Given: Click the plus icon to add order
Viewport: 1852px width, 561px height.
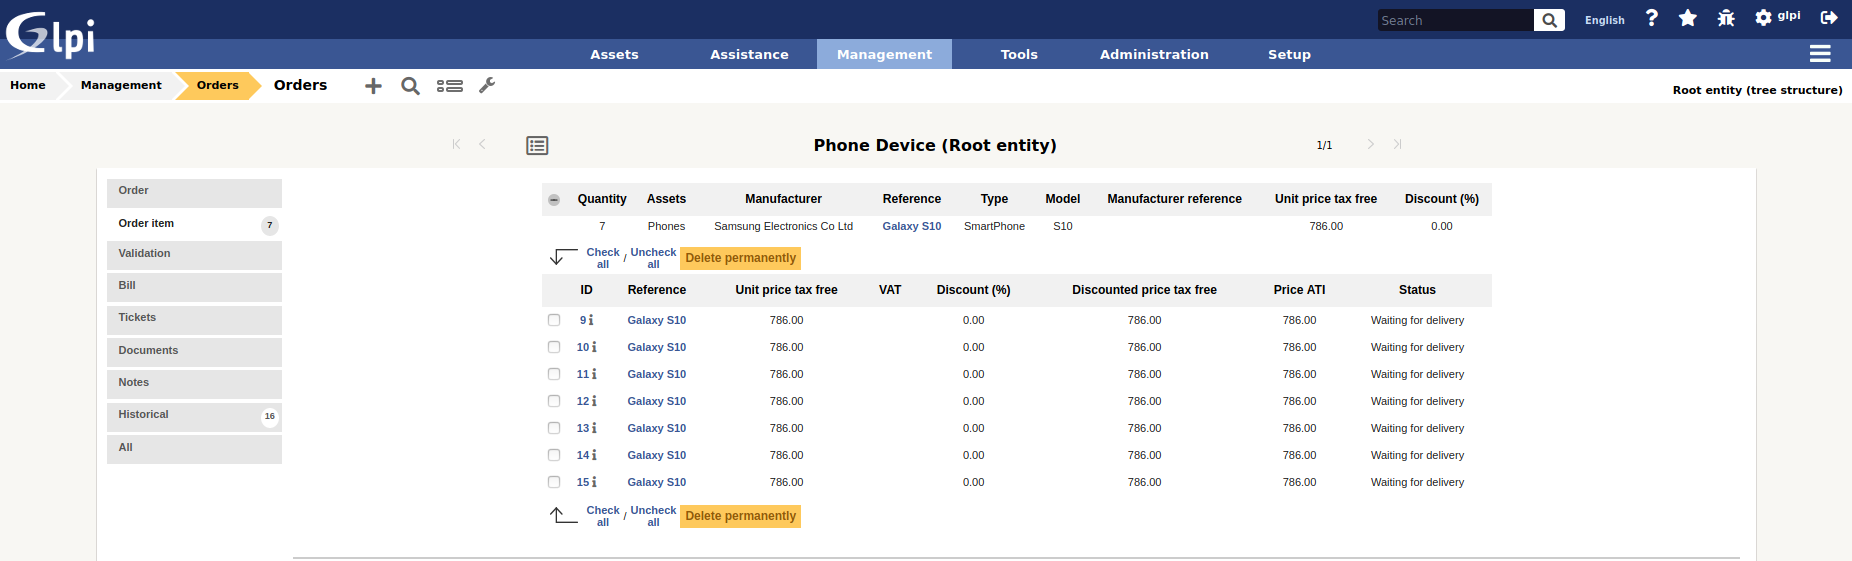Looking at the screenshot, I should [373, 86].
